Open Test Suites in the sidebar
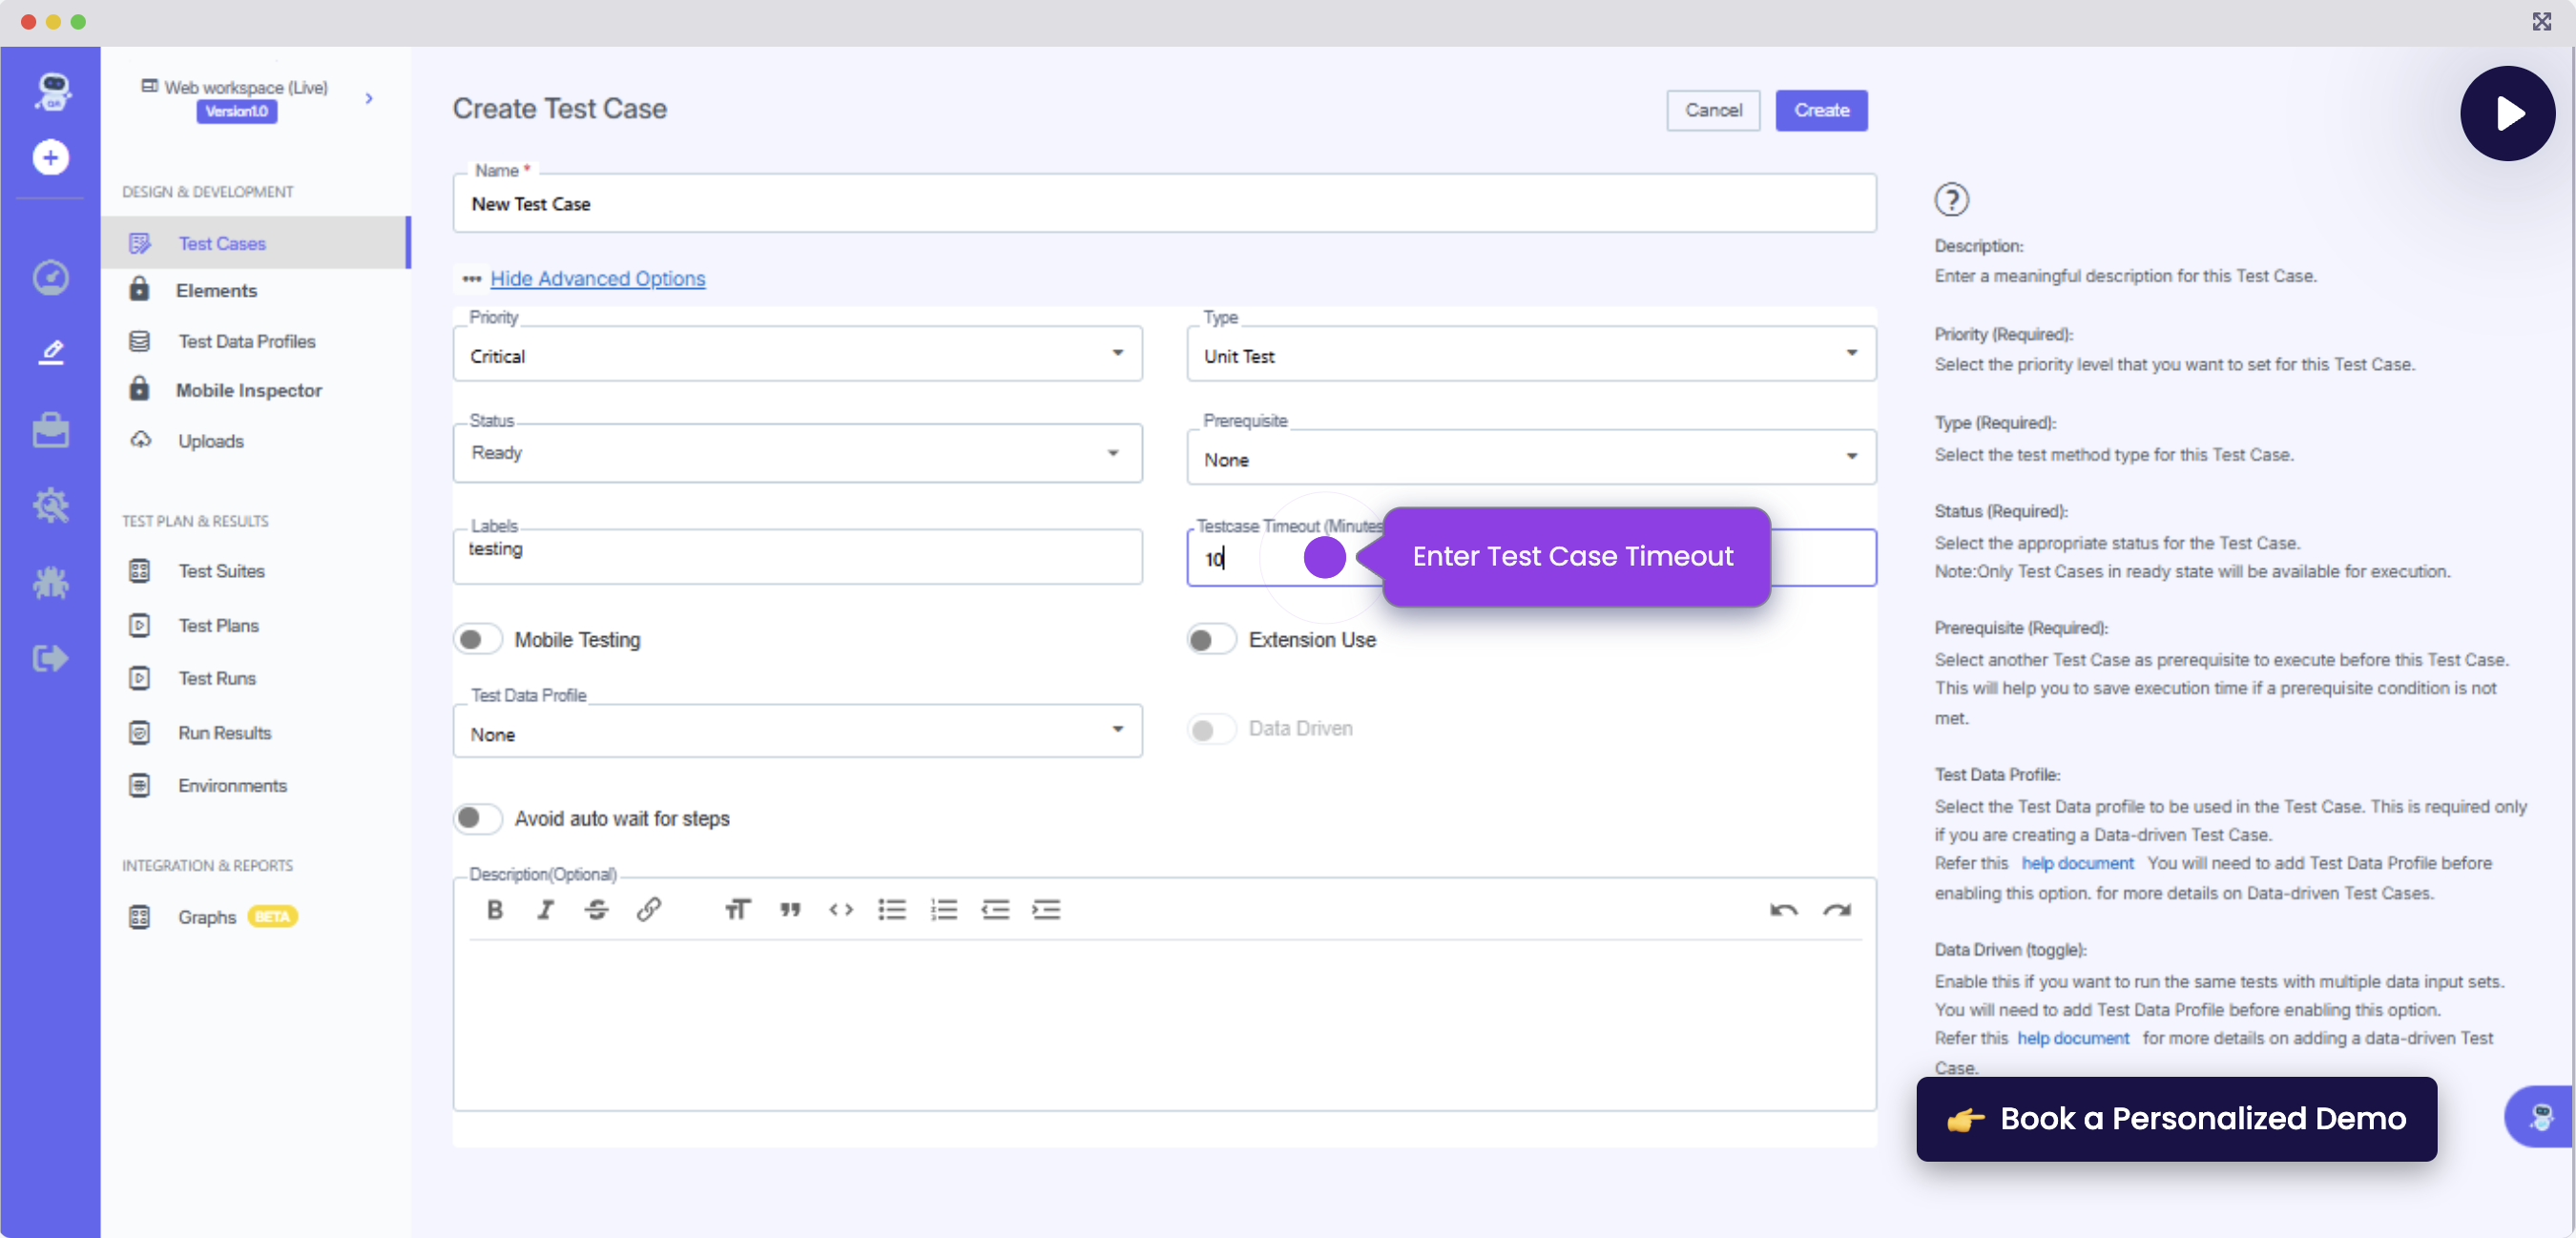 click(221, 571)
